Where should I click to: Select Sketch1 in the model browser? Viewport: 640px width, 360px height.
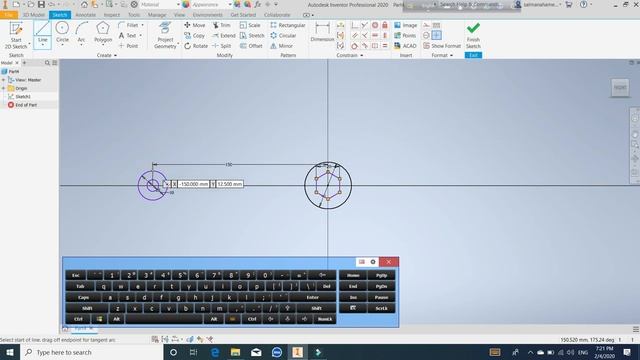23,97
